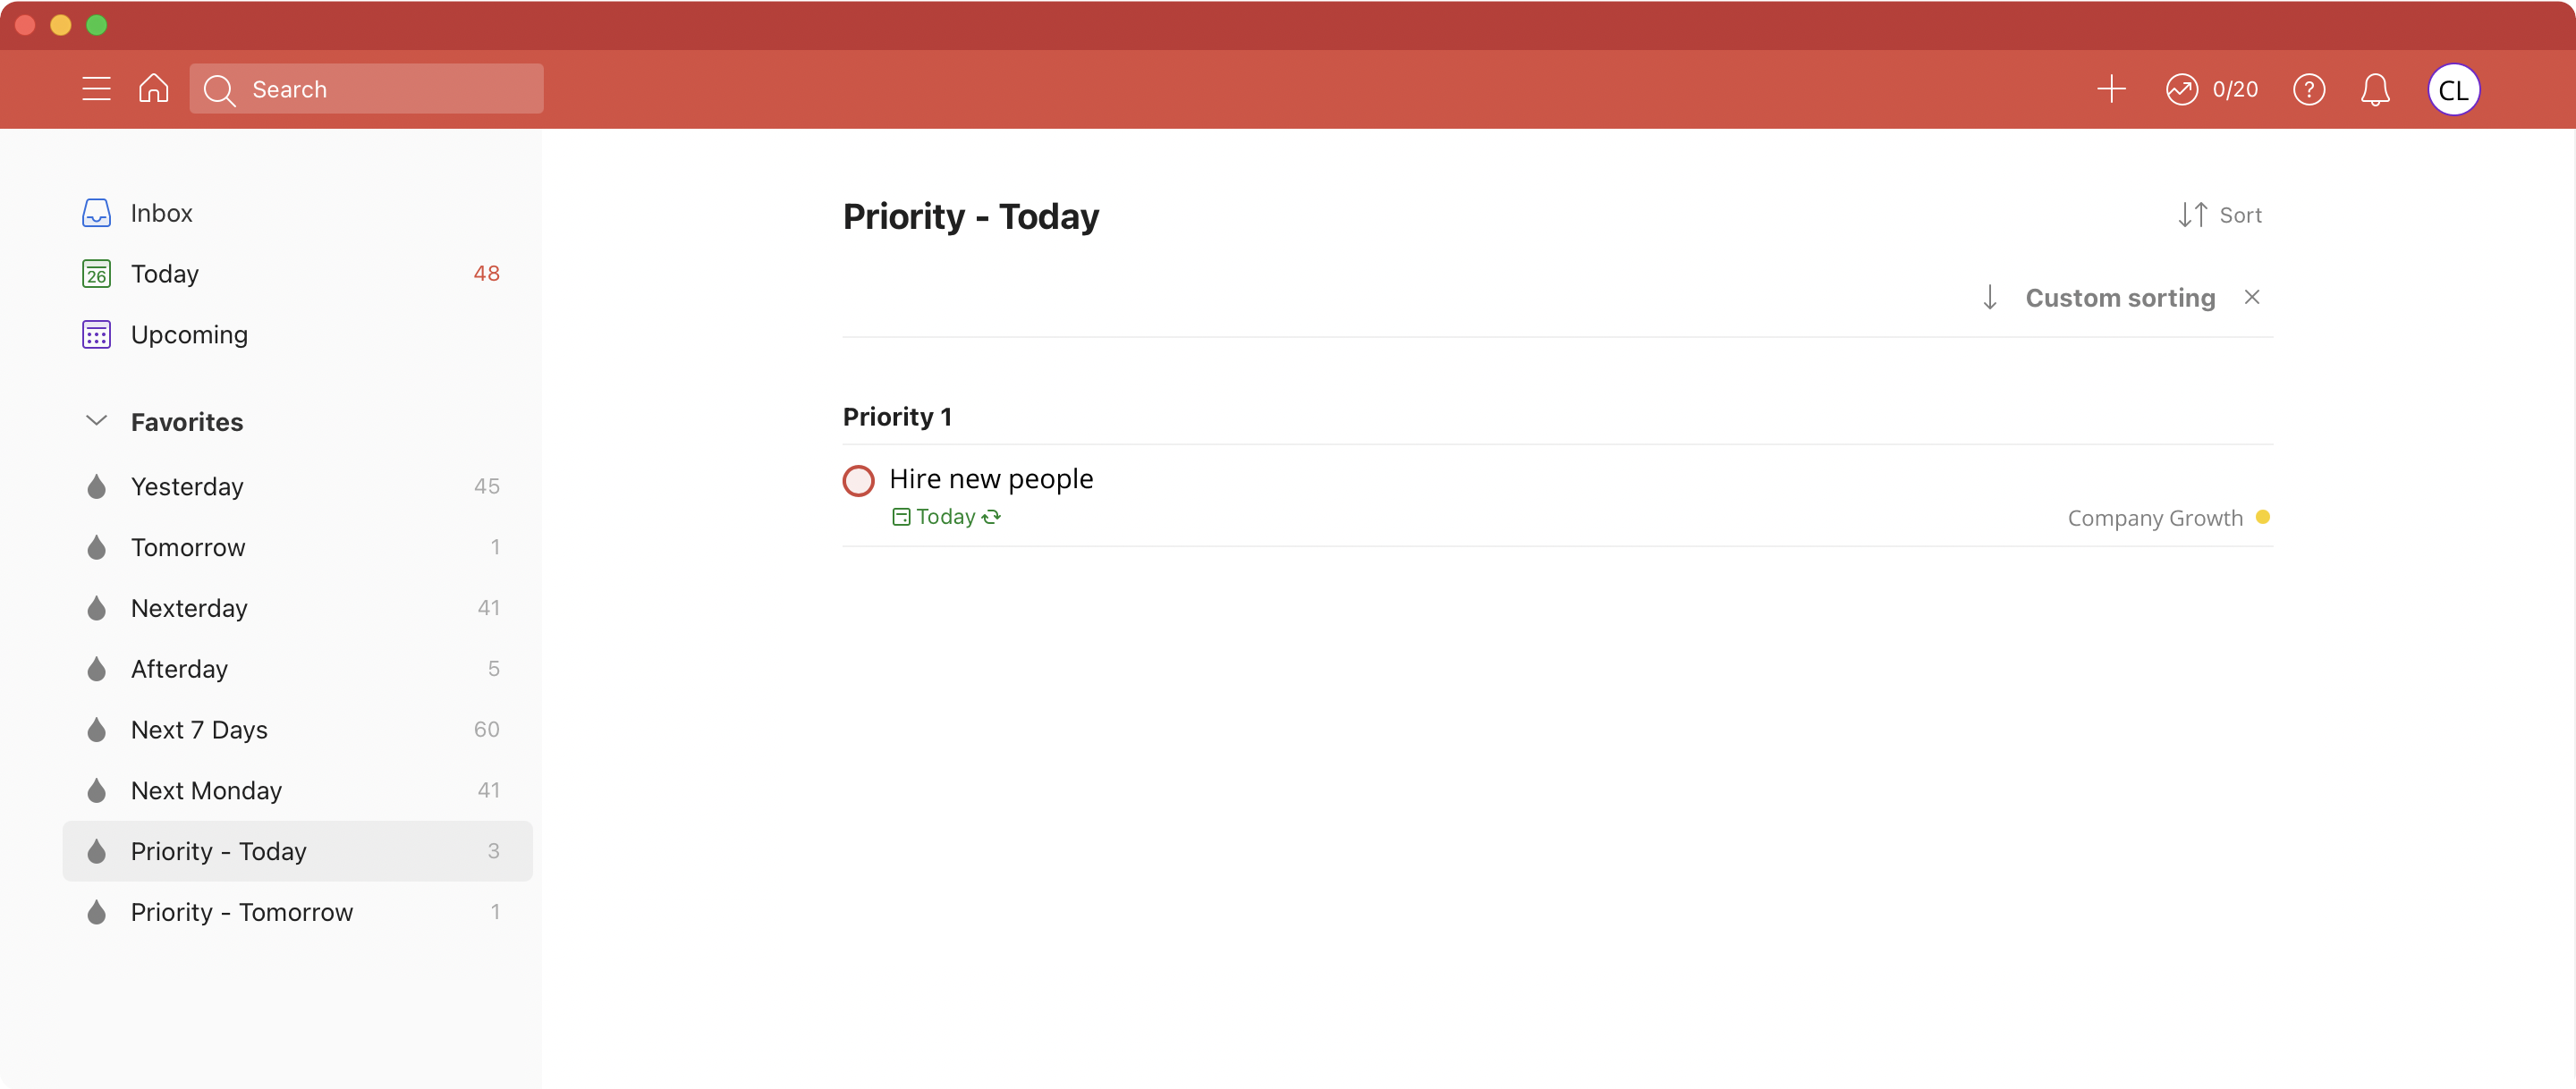2576x1089 pixels.
Task: Toggle the Favorites section collapse
Action: coord(96,420)
